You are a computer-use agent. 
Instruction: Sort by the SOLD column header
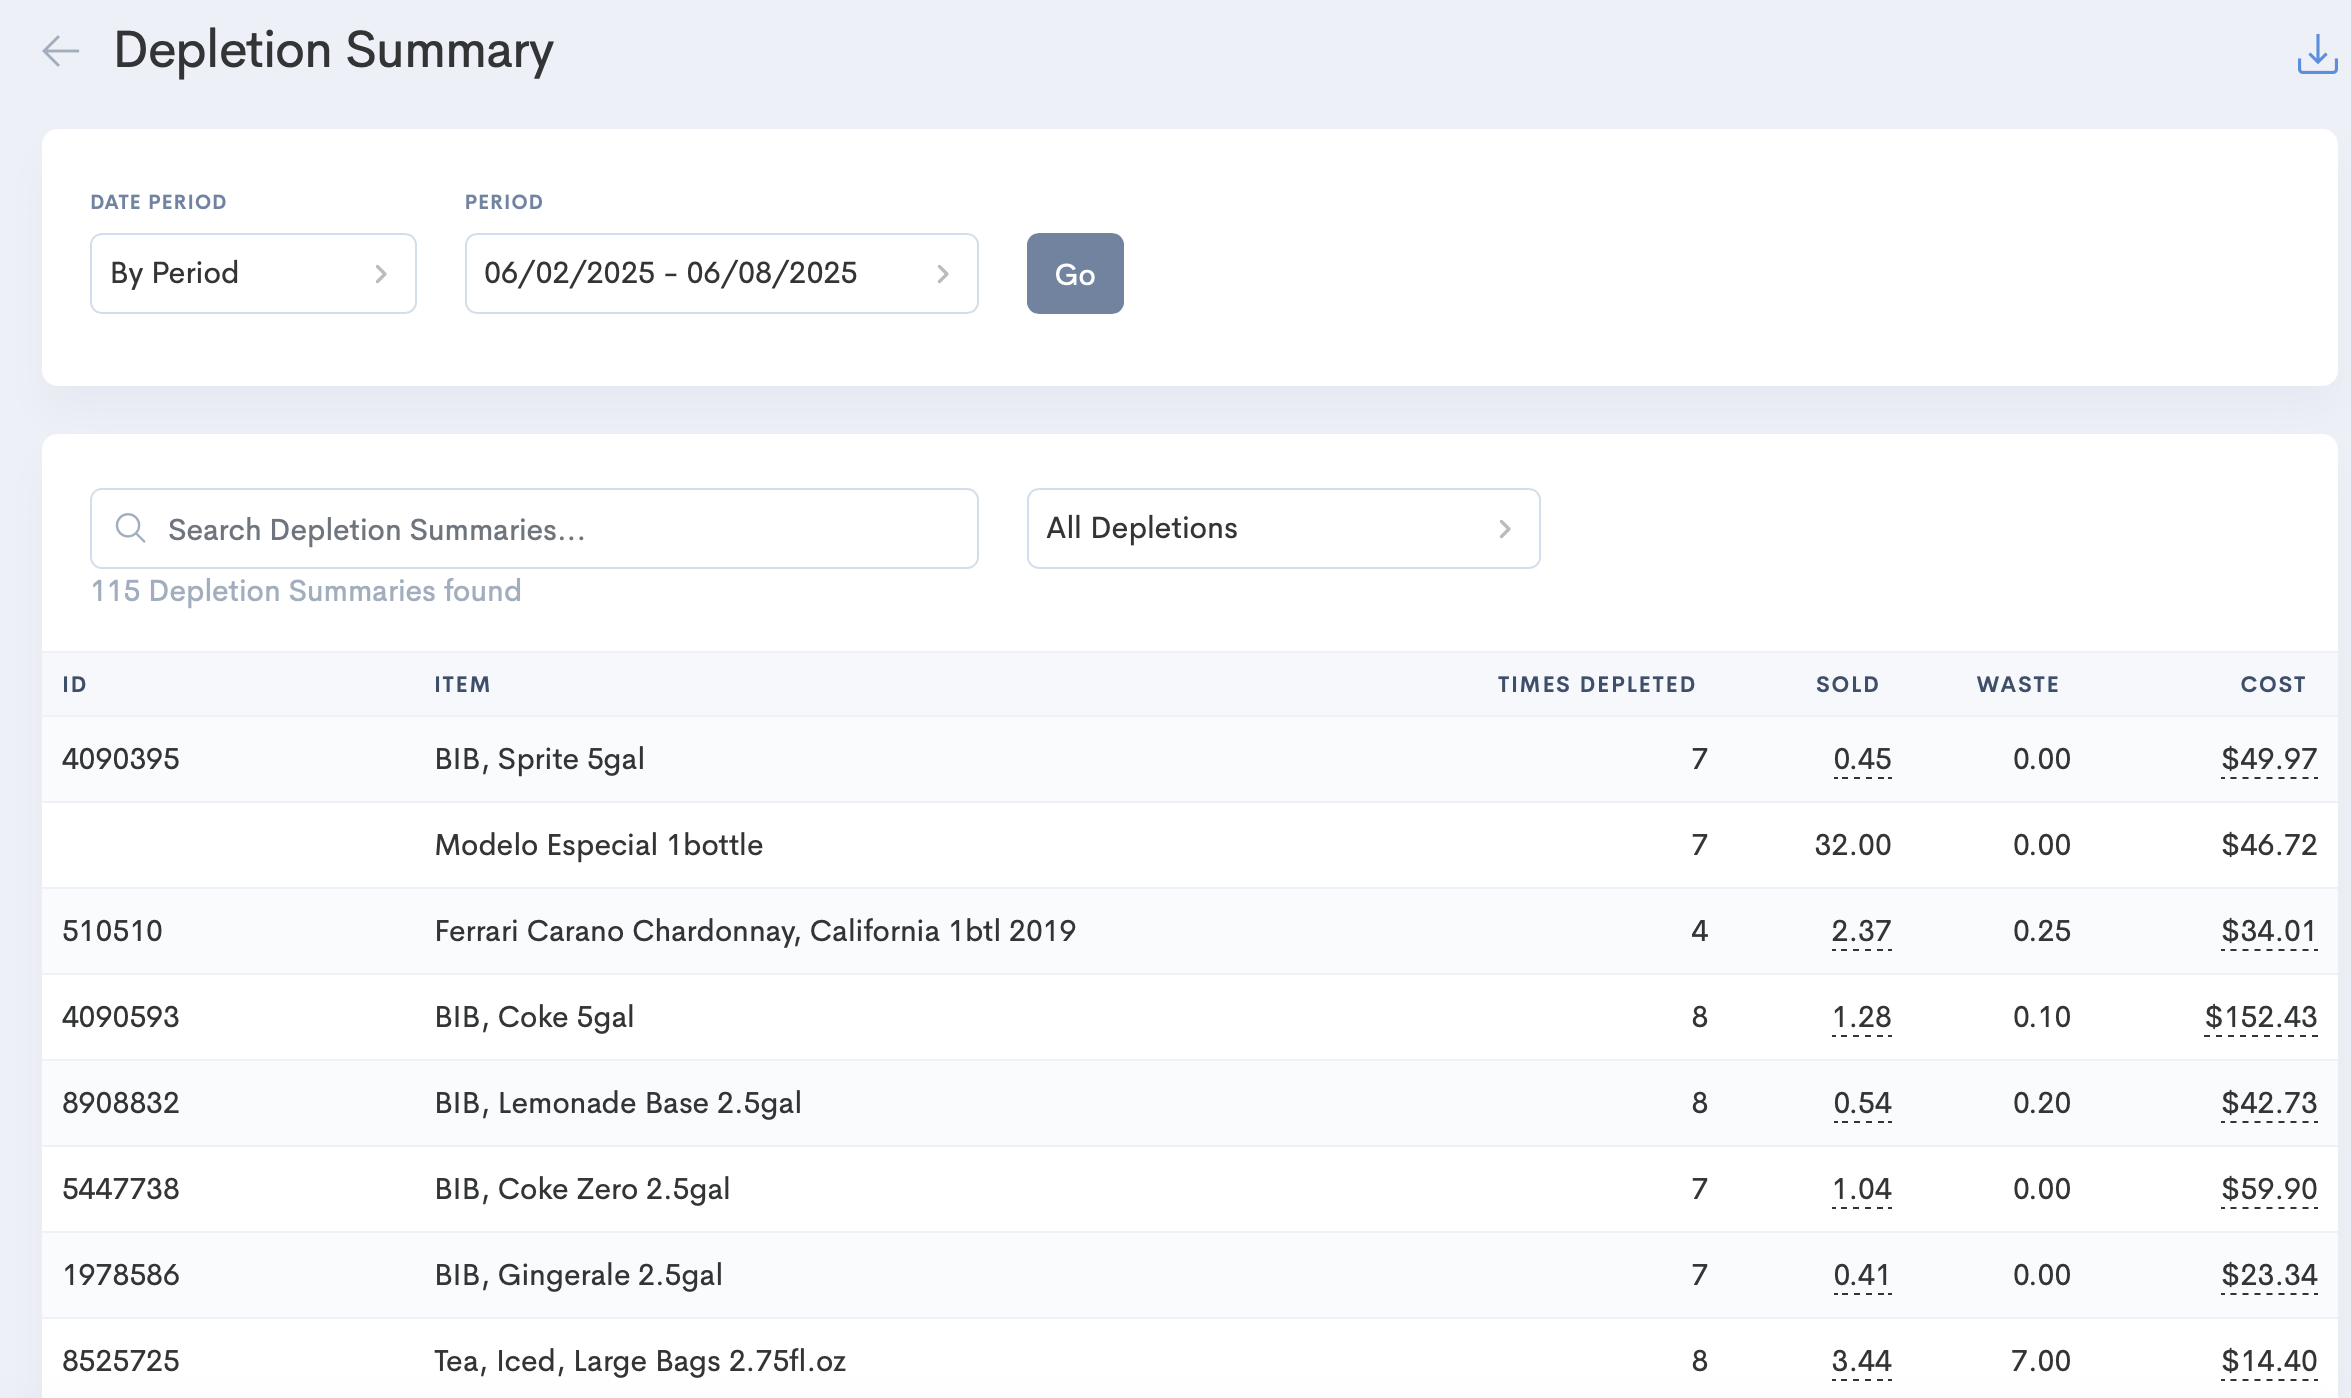[1847, 684]
